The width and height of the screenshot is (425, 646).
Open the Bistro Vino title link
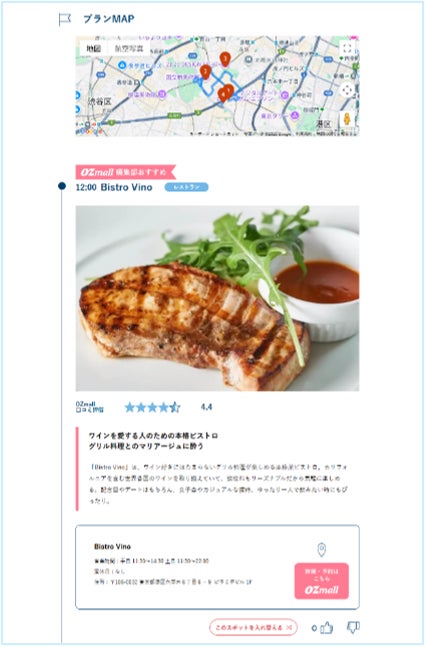click(126, 187)
